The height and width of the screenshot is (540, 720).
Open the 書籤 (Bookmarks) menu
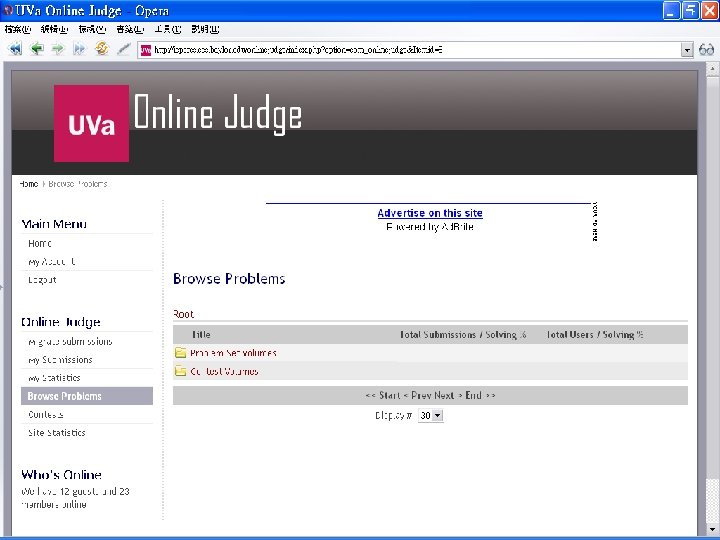130,29
